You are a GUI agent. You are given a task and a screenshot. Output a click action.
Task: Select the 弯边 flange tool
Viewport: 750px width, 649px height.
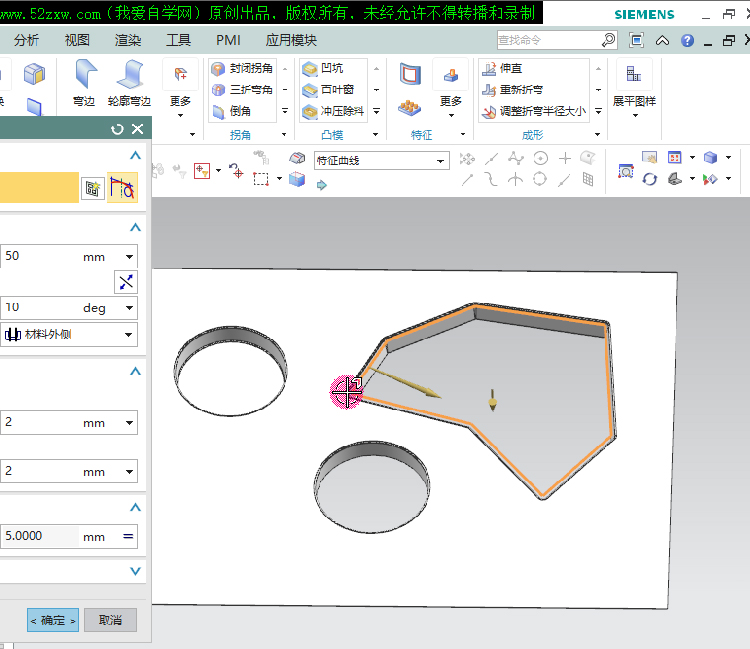point(84,83)
